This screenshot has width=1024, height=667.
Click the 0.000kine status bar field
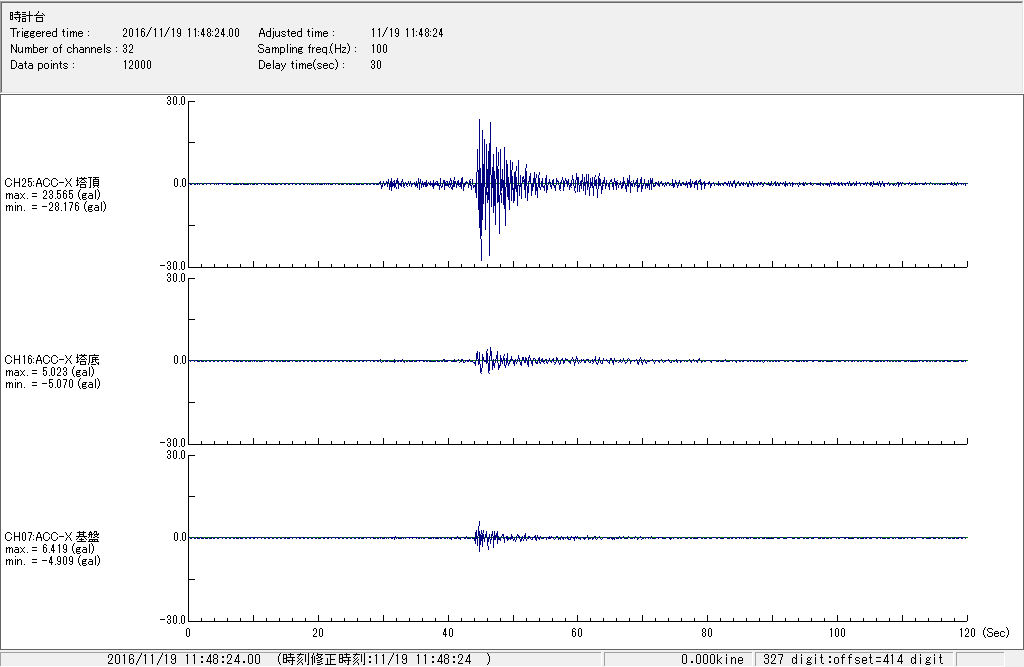(712, 659)
